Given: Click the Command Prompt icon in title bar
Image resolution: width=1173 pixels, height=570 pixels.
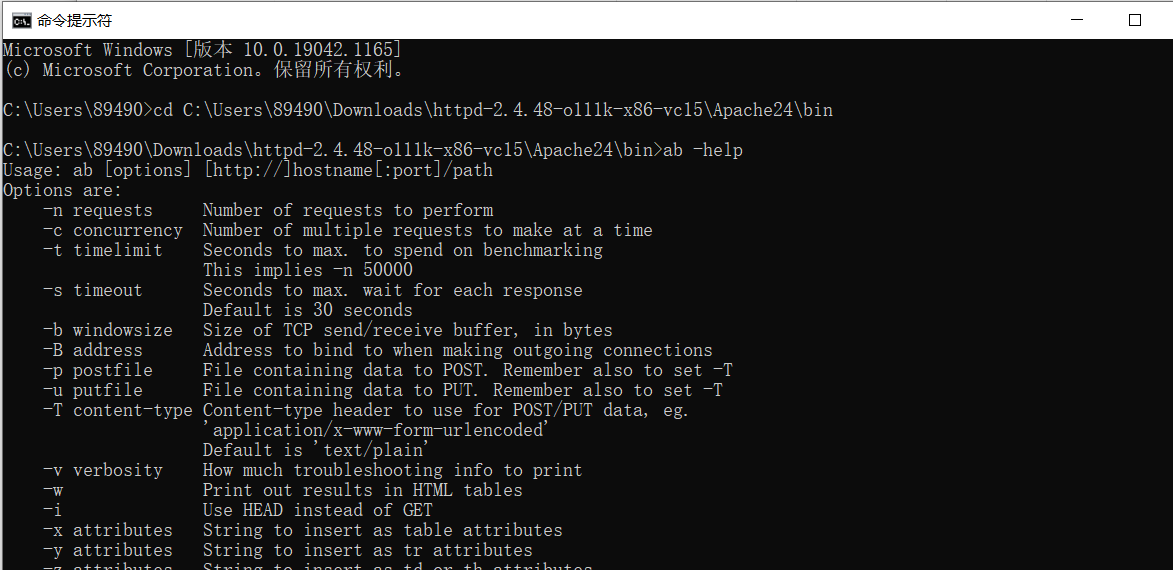Looking at the screenshot, I should tap(20, 20).
